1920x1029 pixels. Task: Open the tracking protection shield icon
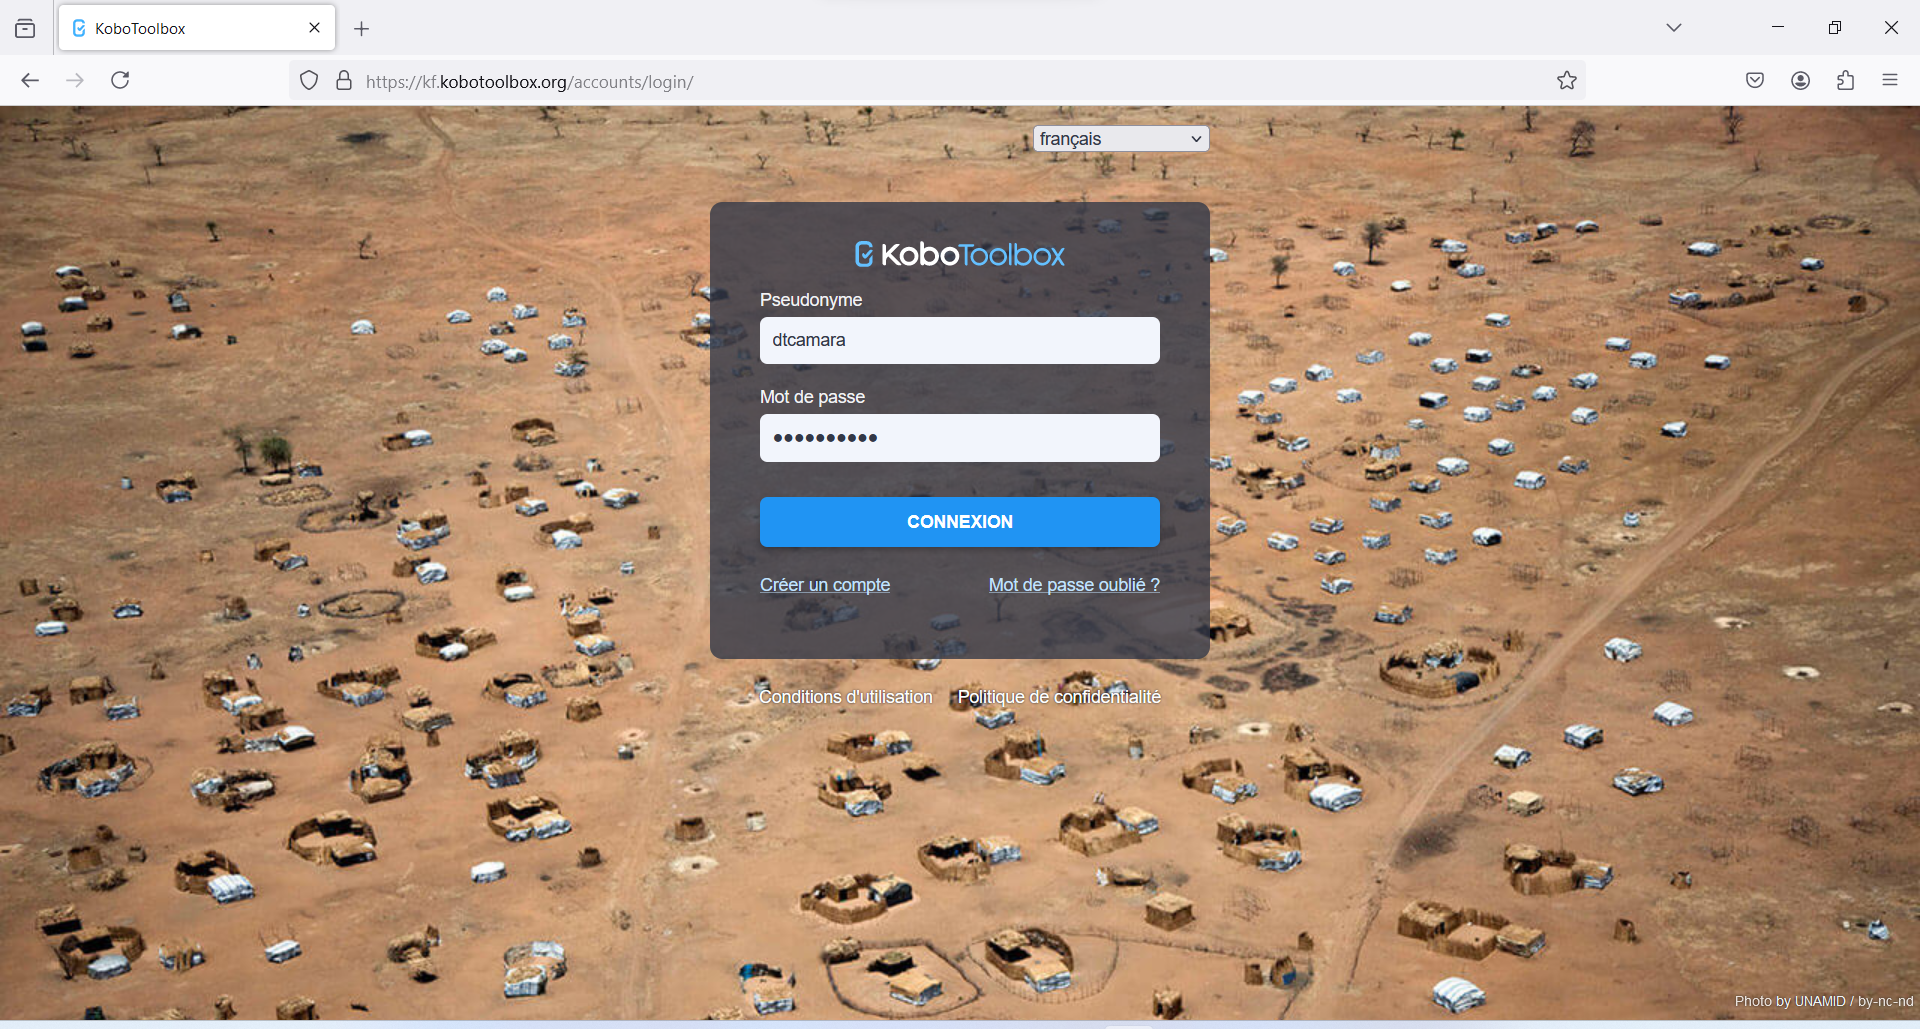(x=309, y=81)
